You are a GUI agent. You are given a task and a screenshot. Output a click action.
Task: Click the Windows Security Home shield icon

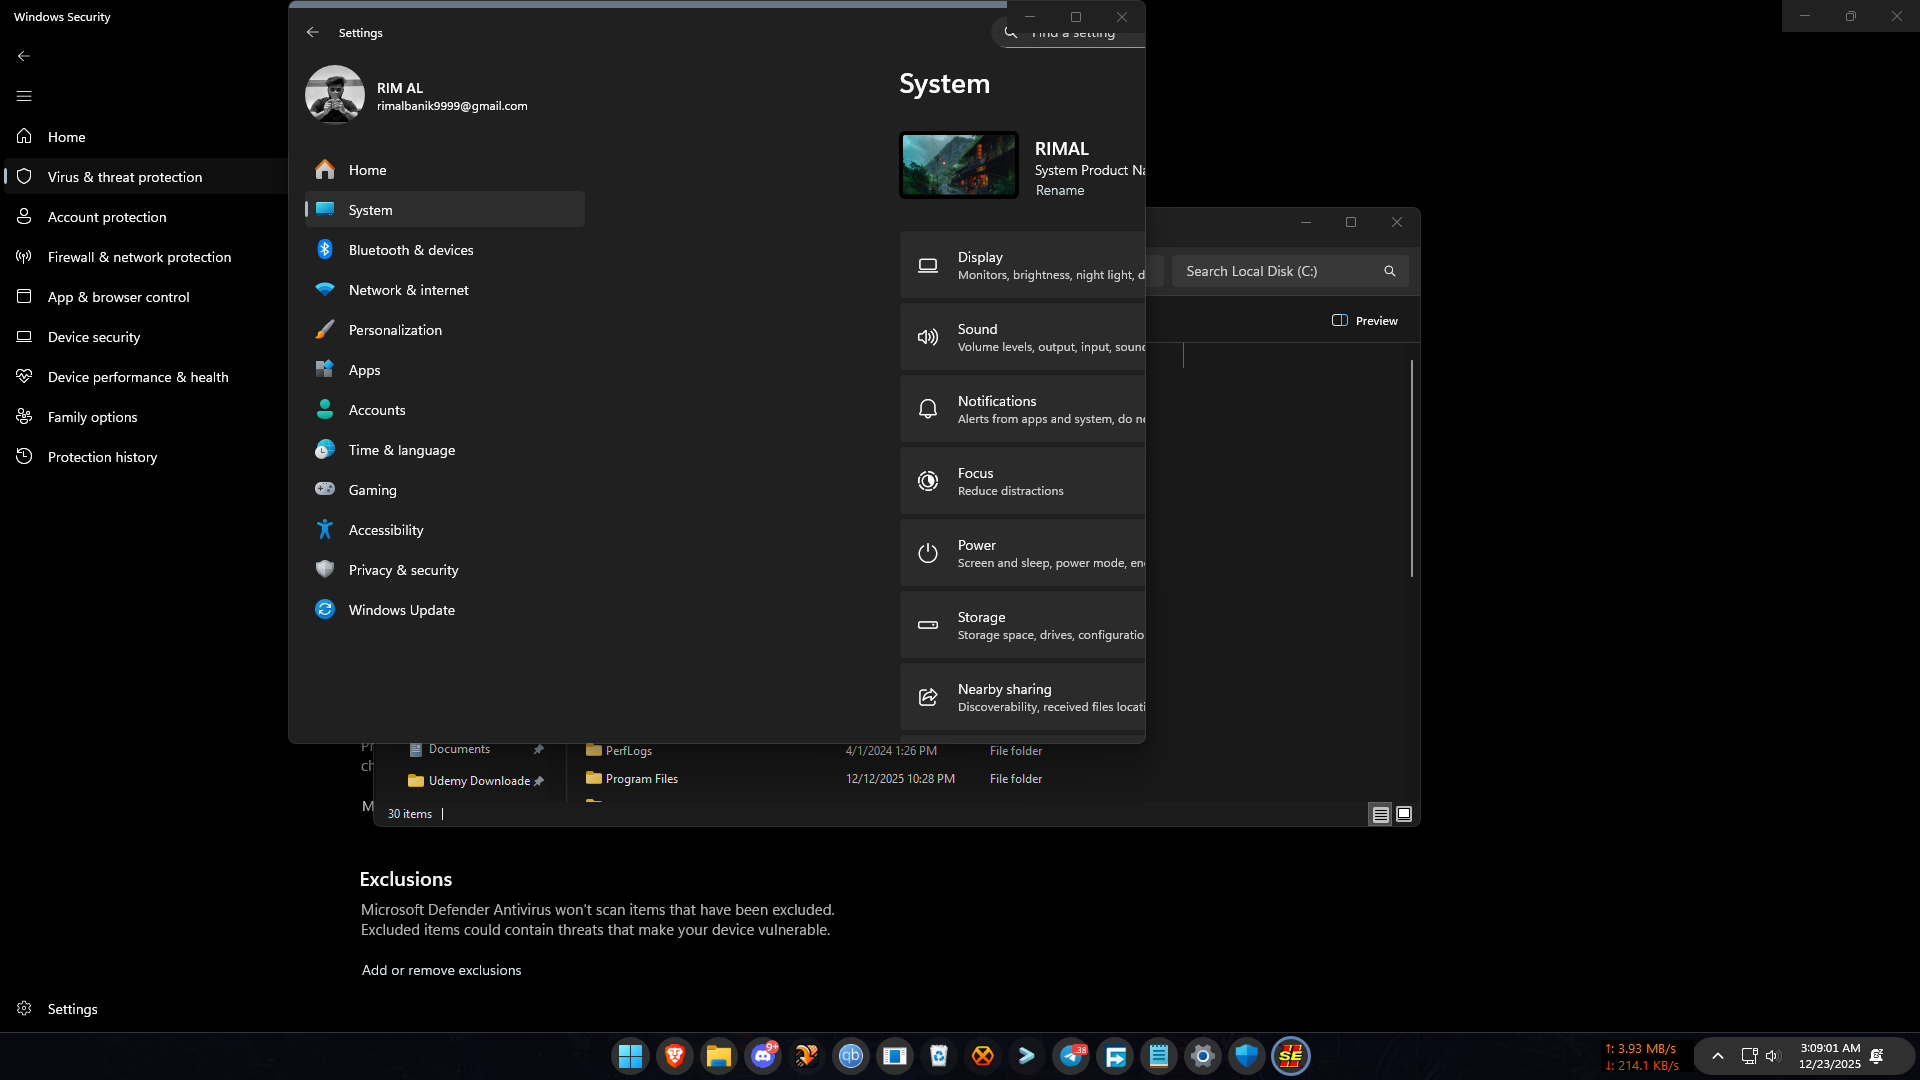[24, 136]
